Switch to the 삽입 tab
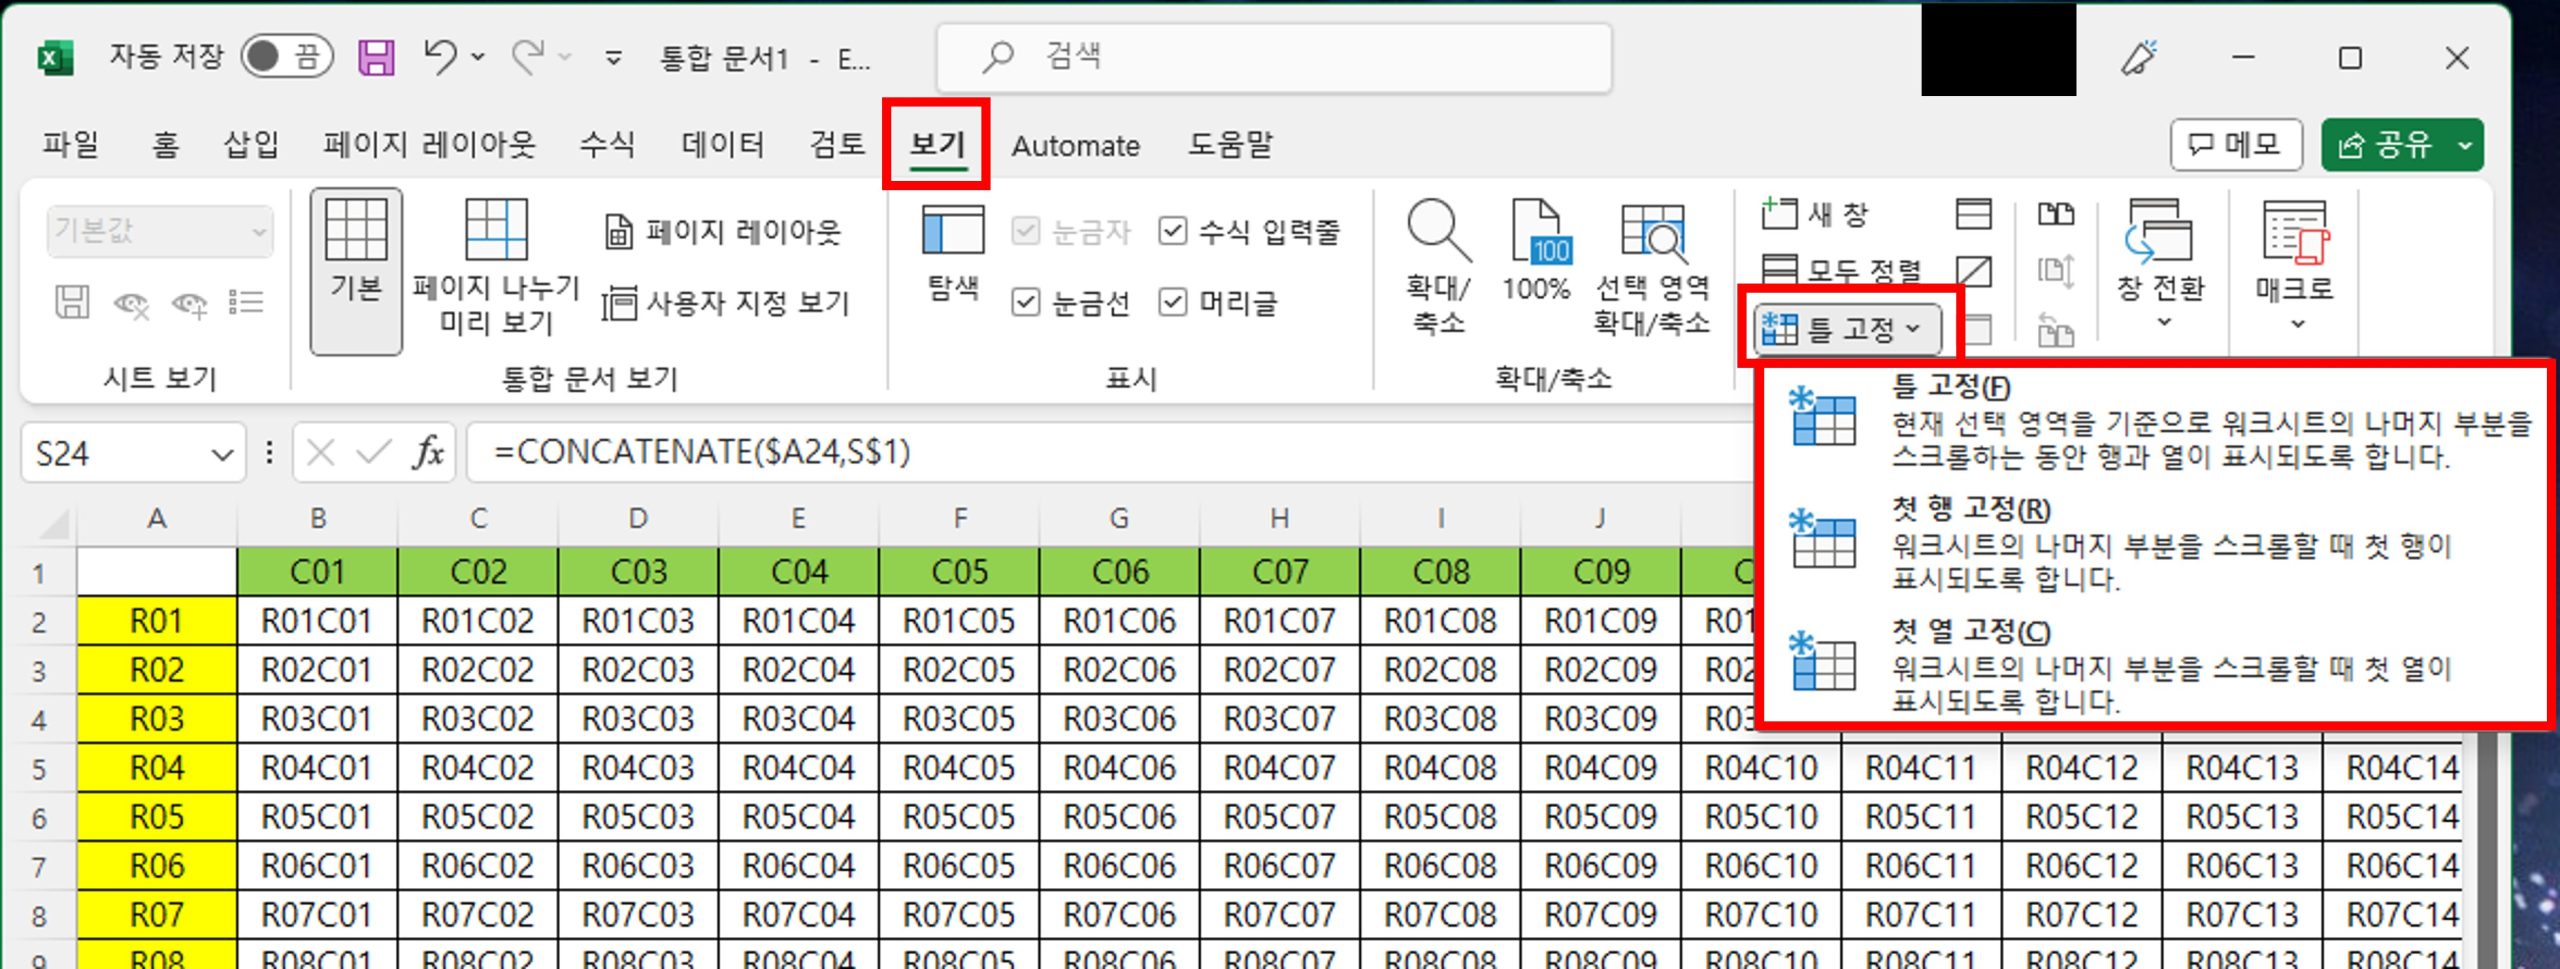Image resolution: width=2560 pixels, height=969 pixels. pos(251,145)
